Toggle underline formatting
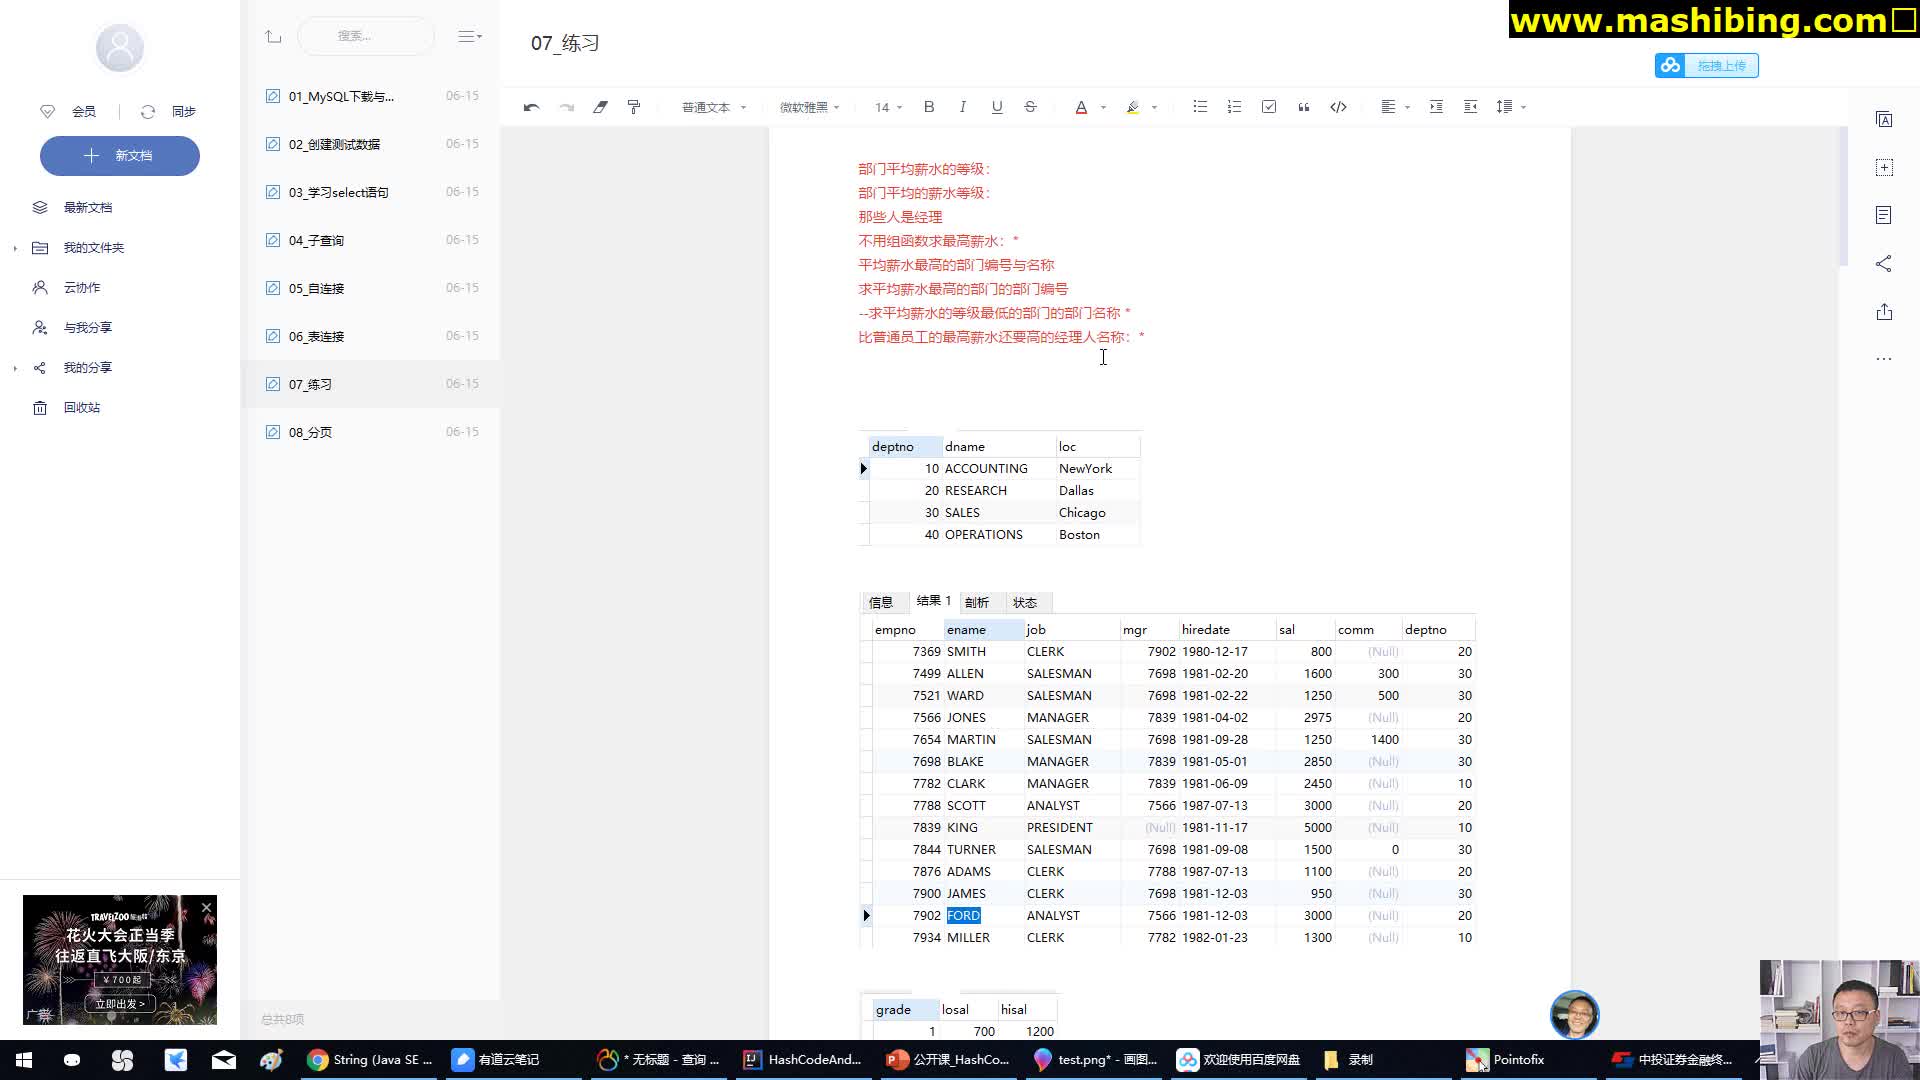The height and width of the screenshot is (1080, 1920). point(997,107)
